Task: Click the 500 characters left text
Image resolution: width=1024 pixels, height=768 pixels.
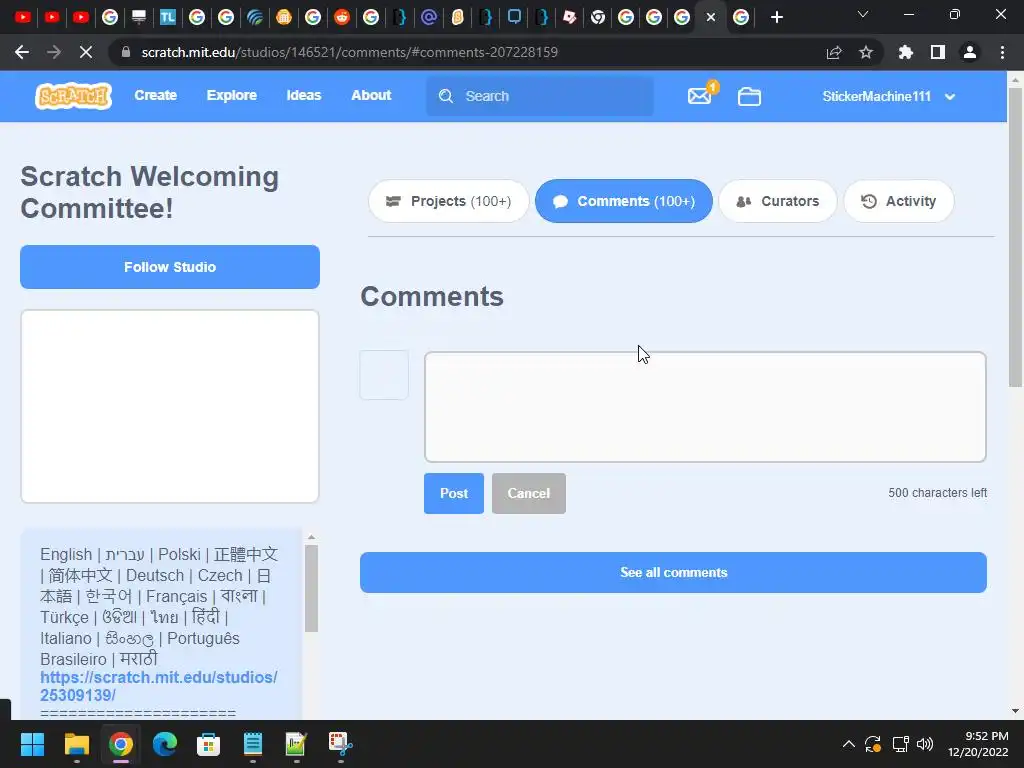Action: tap(937, 493)
